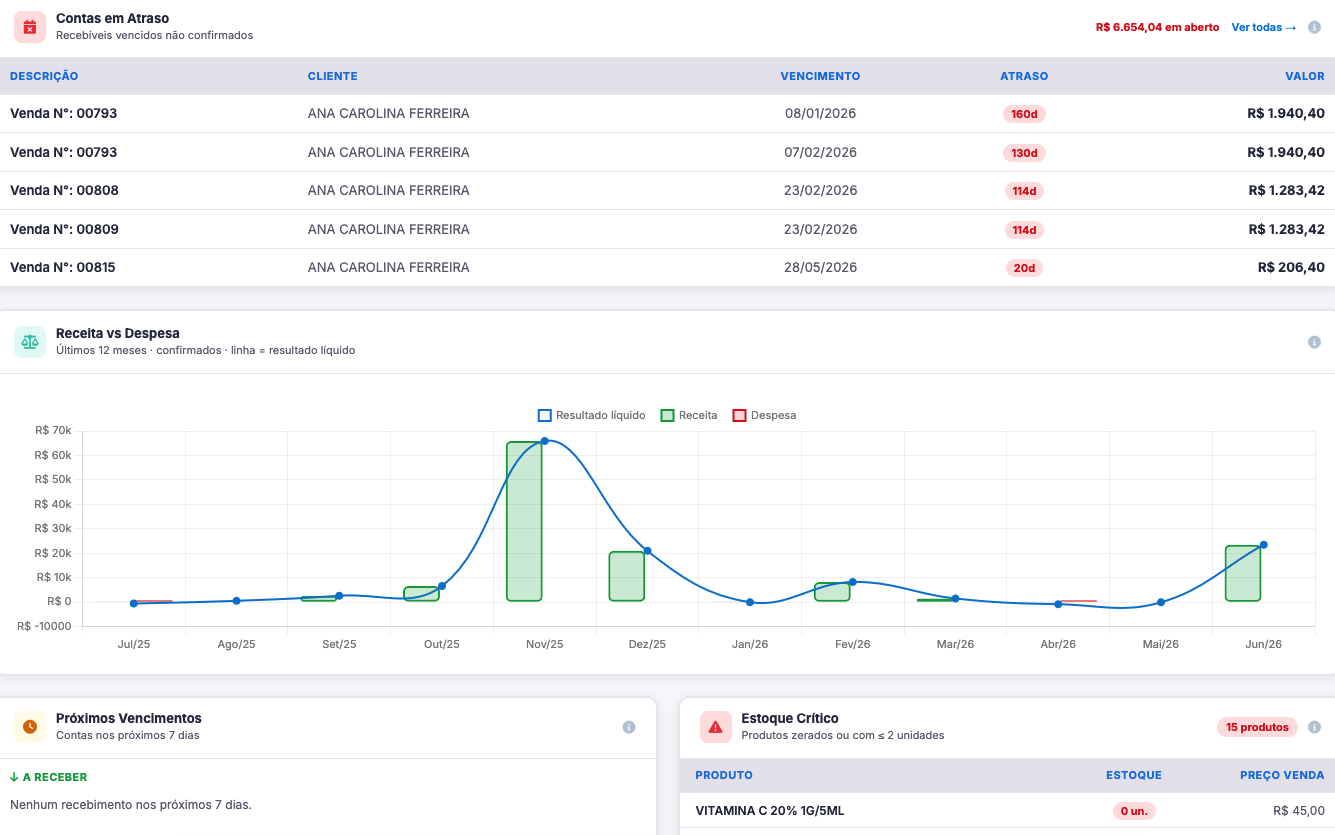Click the 15 produtos badge

click(x=1257, y=727)
